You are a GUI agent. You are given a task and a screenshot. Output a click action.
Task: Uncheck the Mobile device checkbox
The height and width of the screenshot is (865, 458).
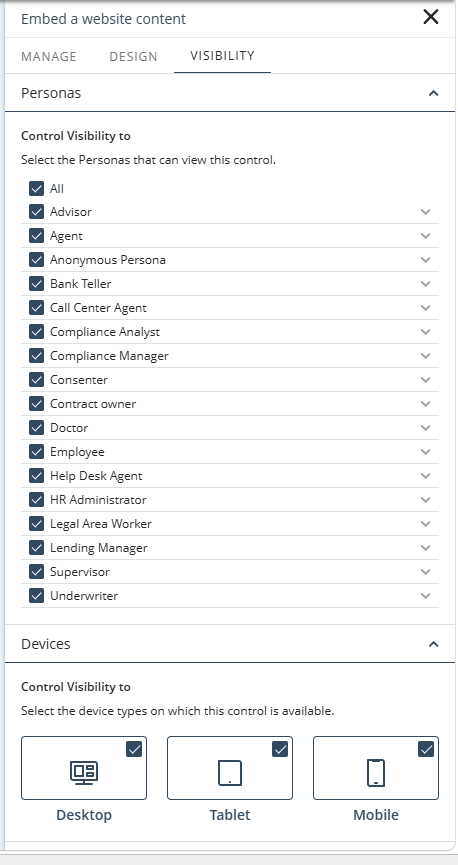[x=426, y=749]
